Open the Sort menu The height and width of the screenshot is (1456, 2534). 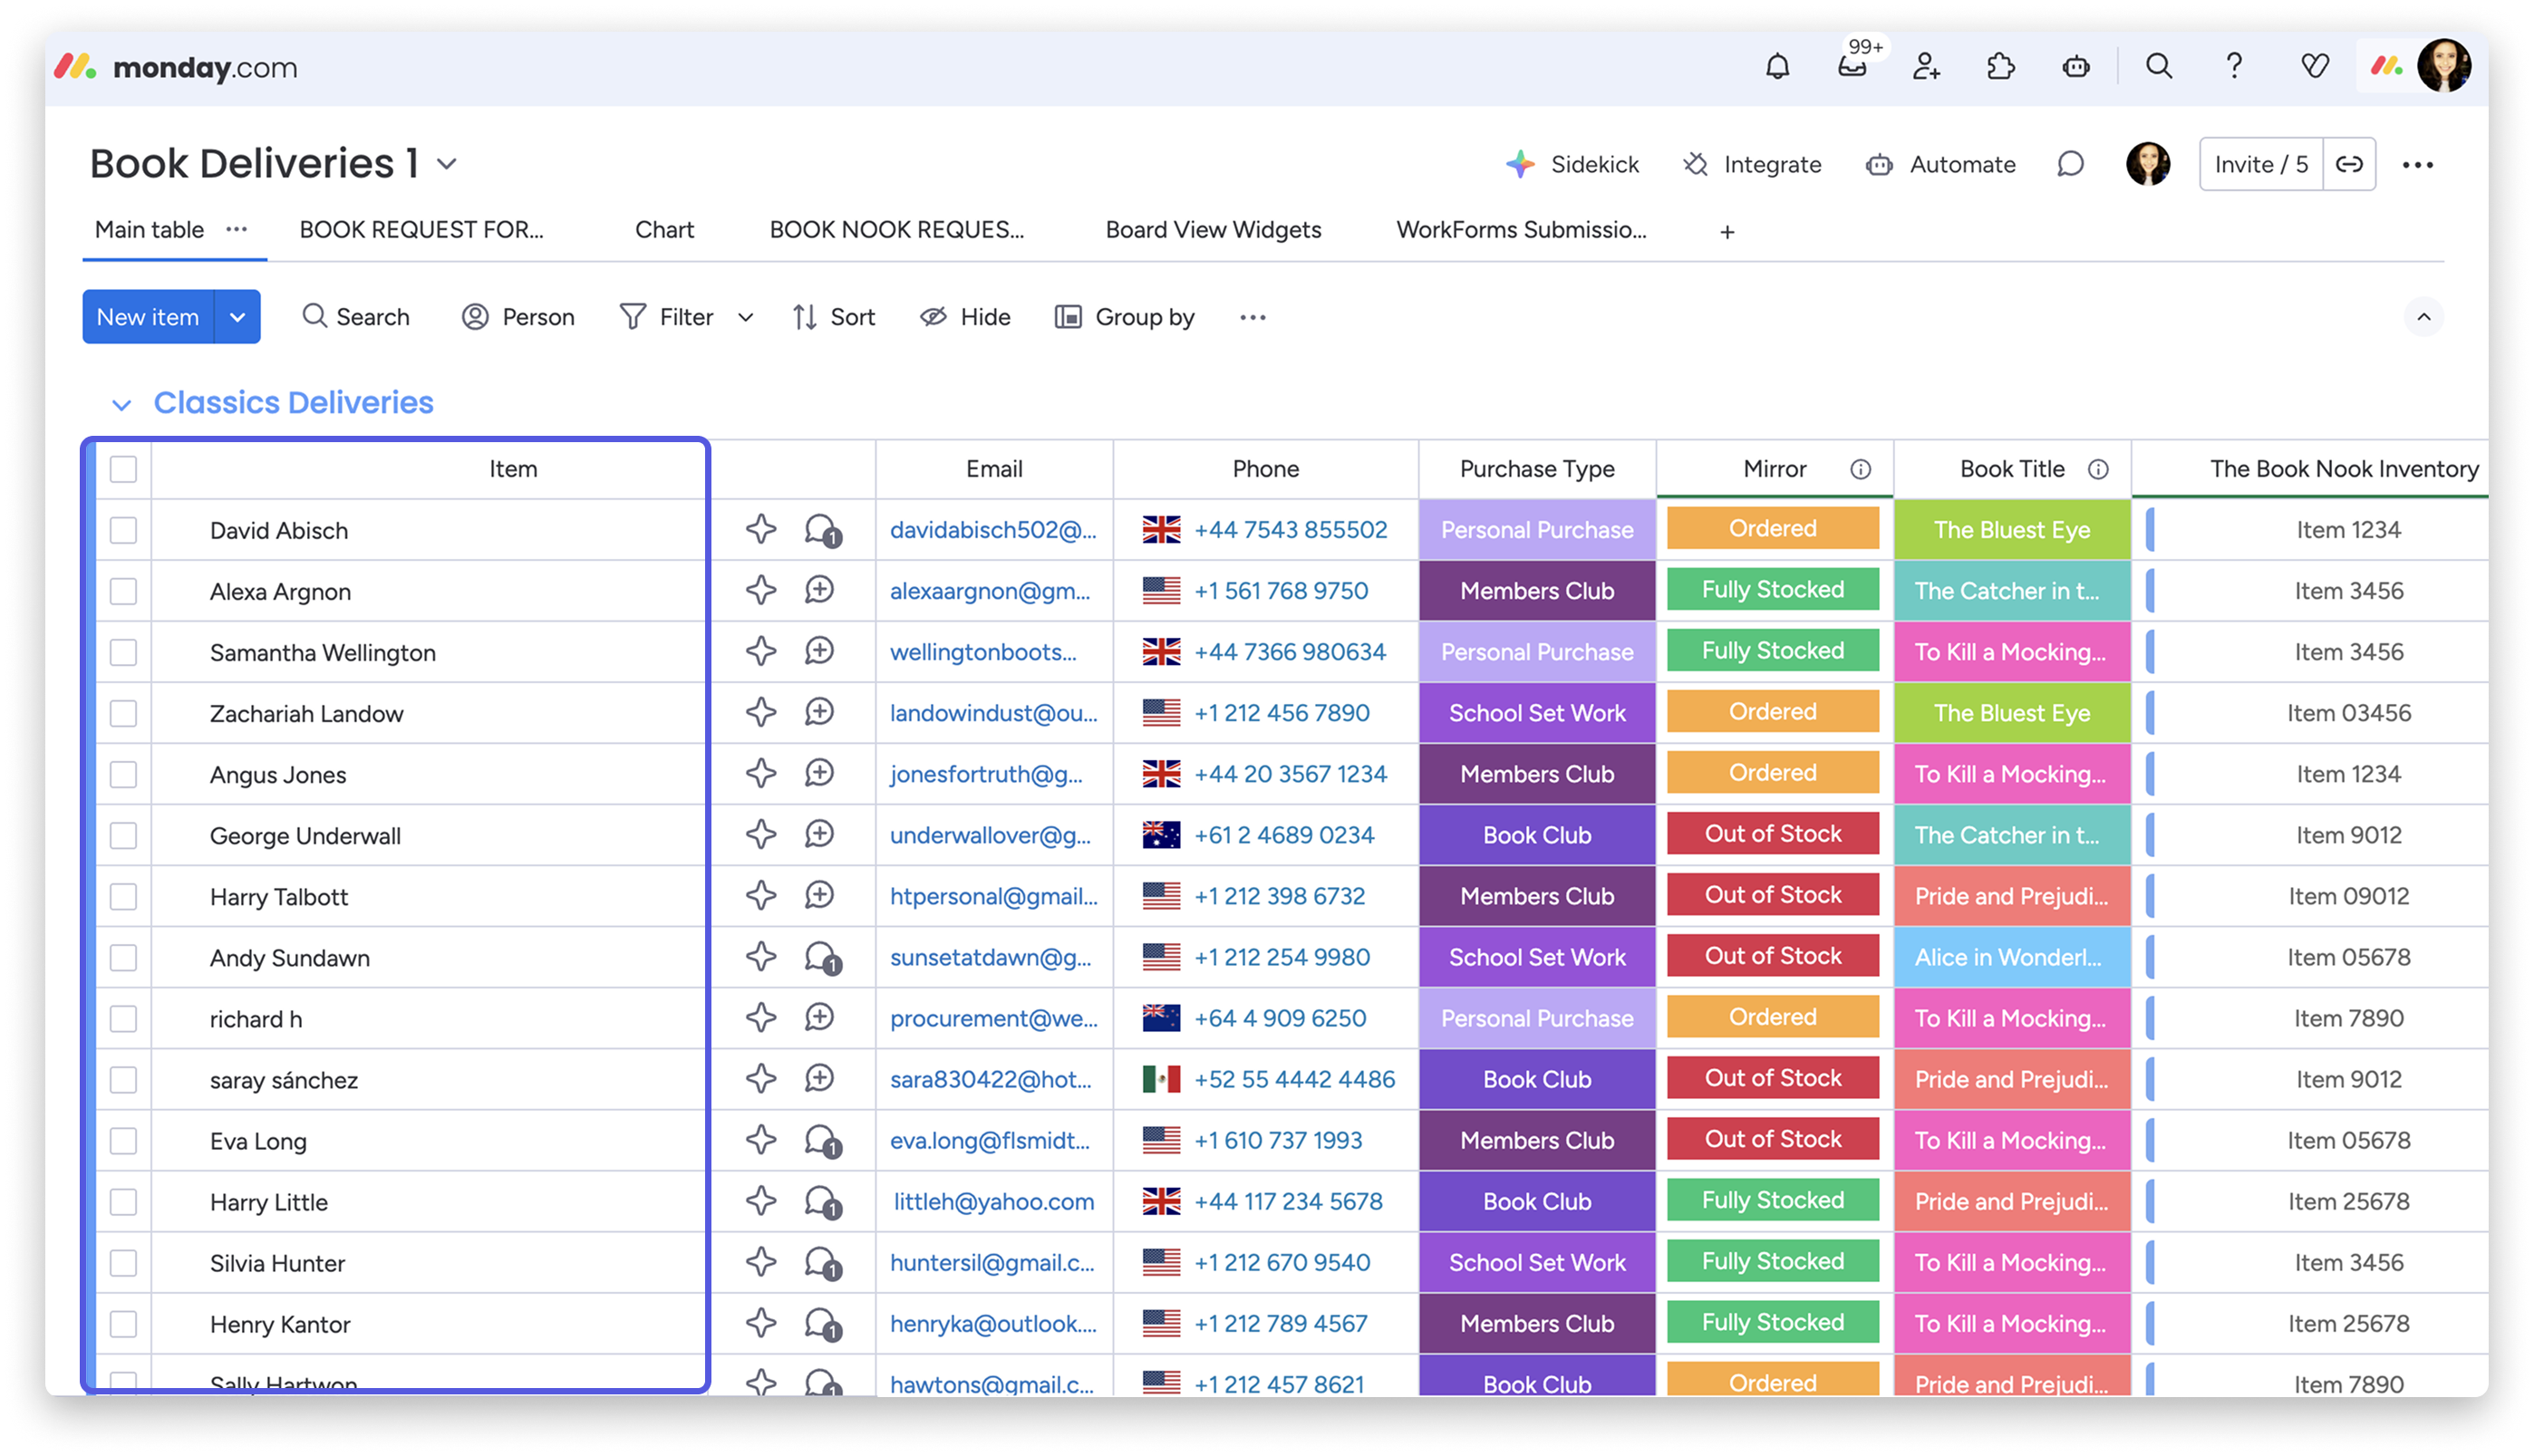coord(833,317)
